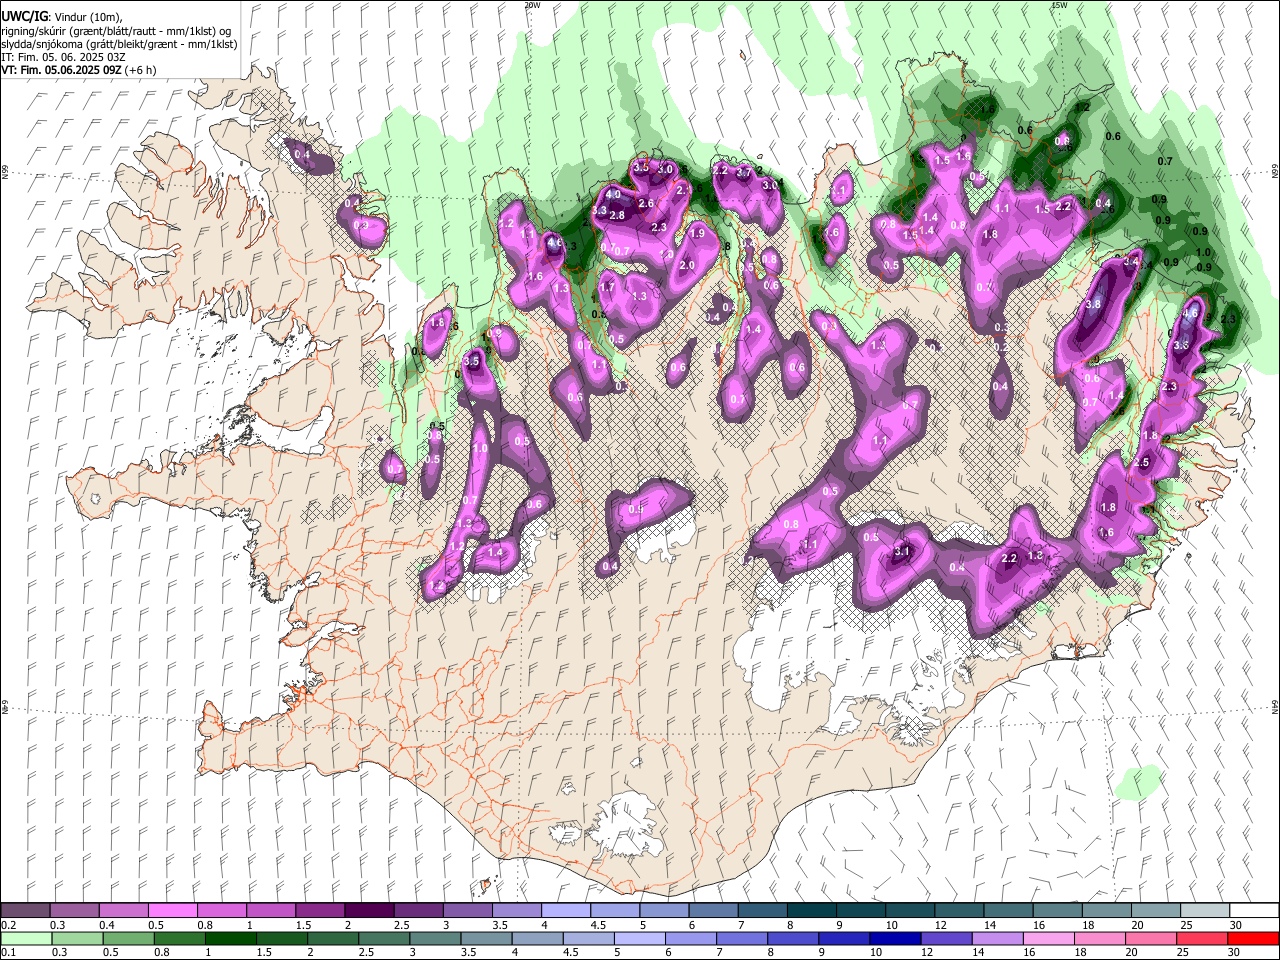Select the '3.7' value on the north coast
This screenshot has height=960, width=1280.
744,172
